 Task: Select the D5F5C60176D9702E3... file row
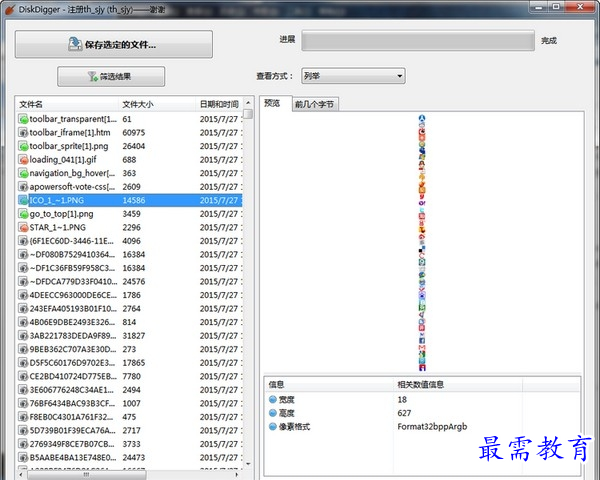(130, 363)
